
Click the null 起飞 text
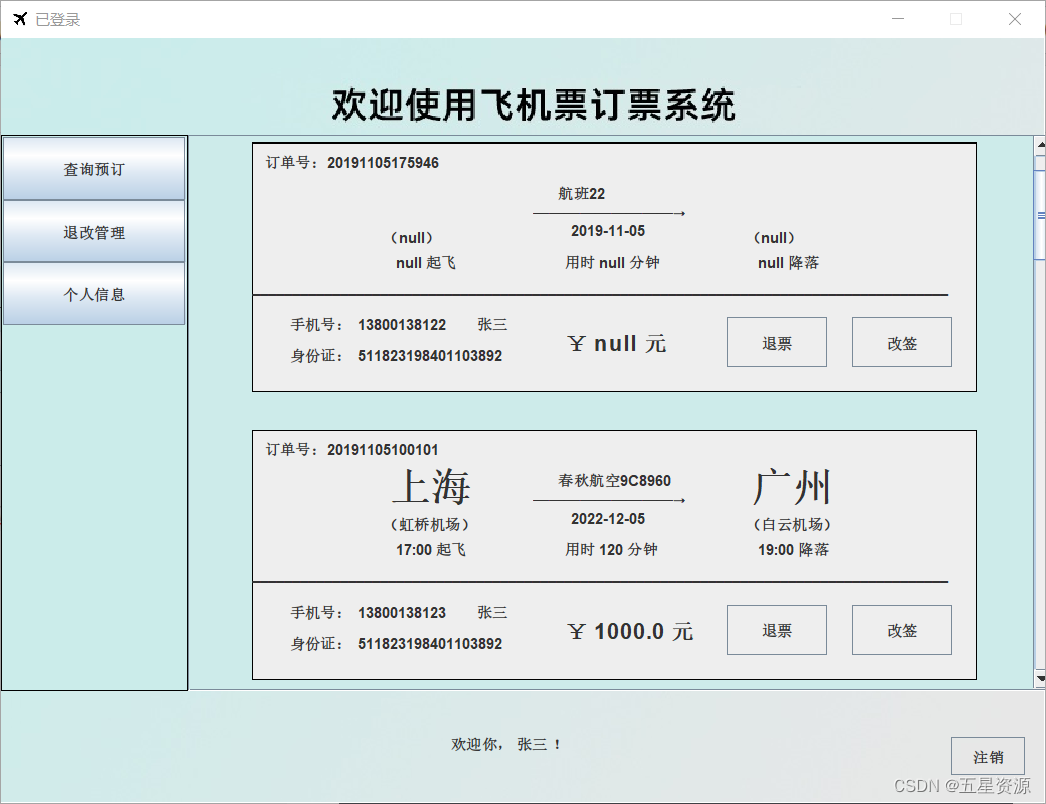point(426,263)
